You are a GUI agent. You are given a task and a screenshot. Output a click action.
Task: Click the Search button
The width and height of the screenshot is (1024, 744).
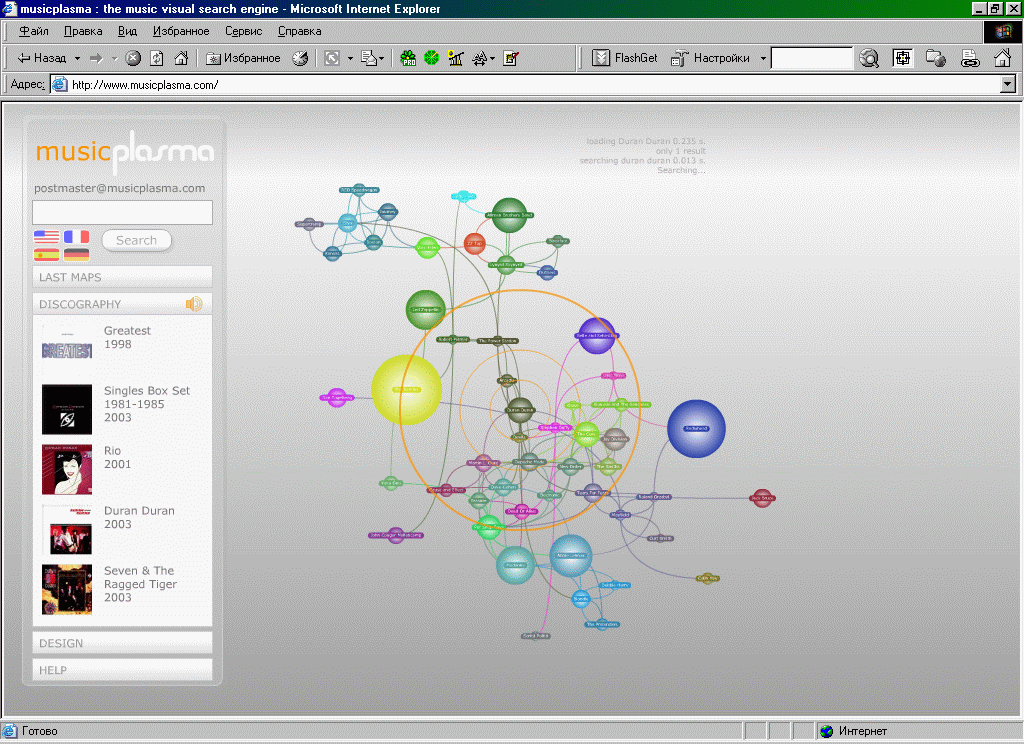(x=136, y=240)
